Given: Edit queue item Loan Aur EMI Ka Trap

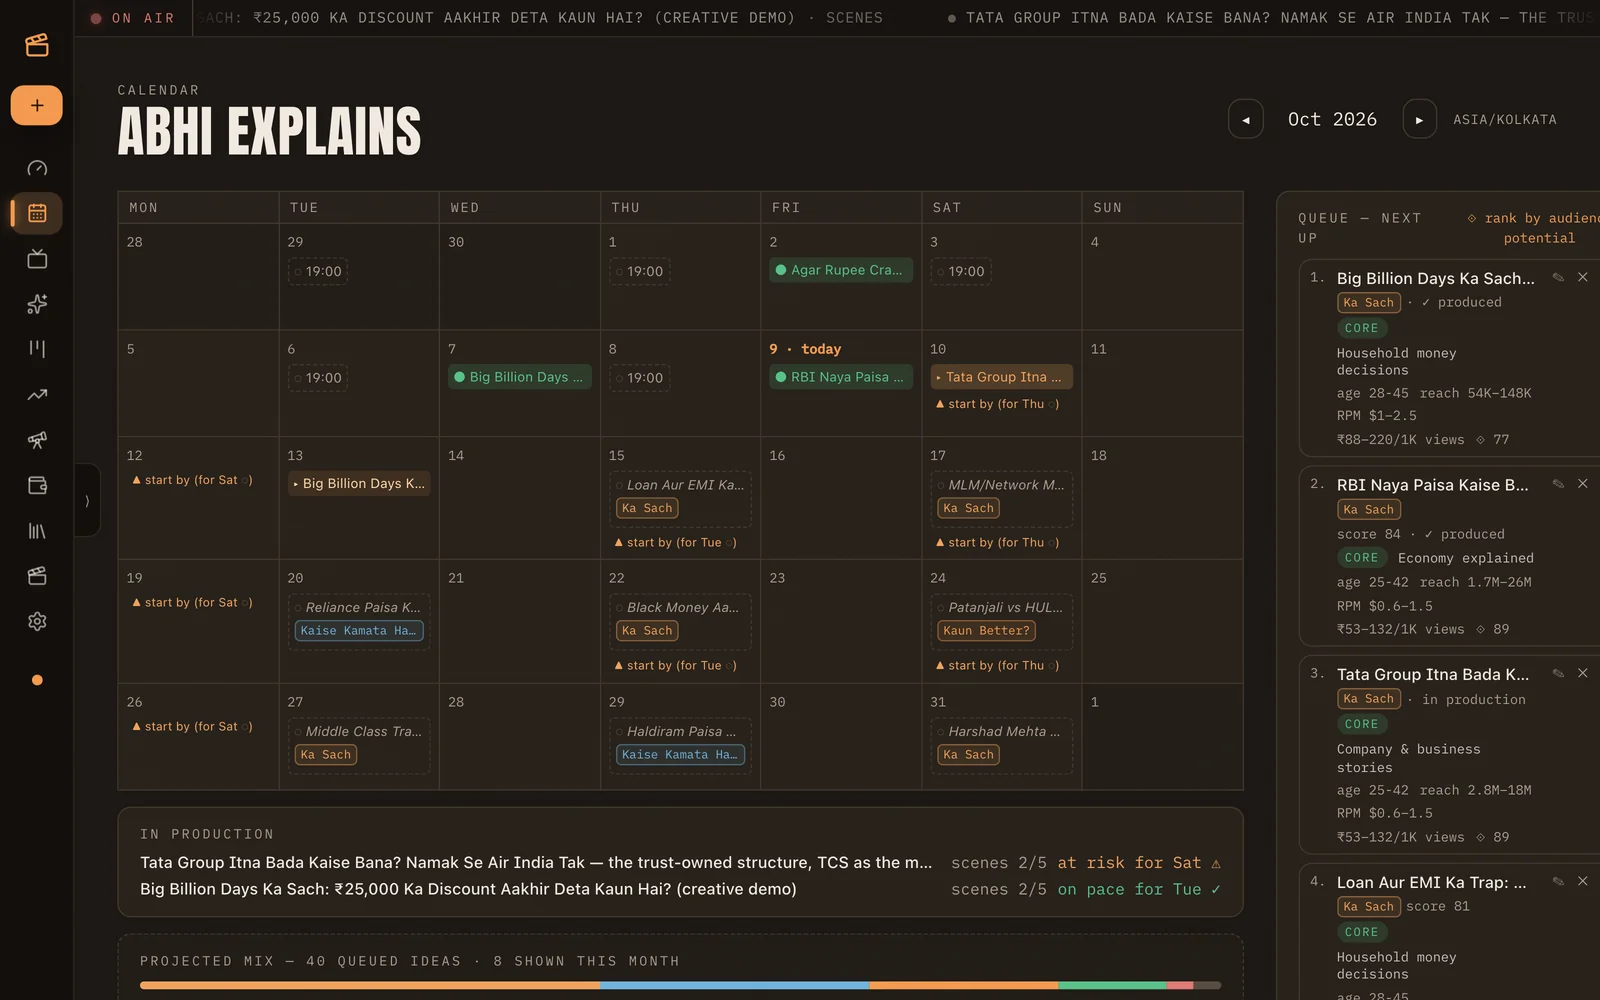Looking at the screenshot, I should 1558,882.
